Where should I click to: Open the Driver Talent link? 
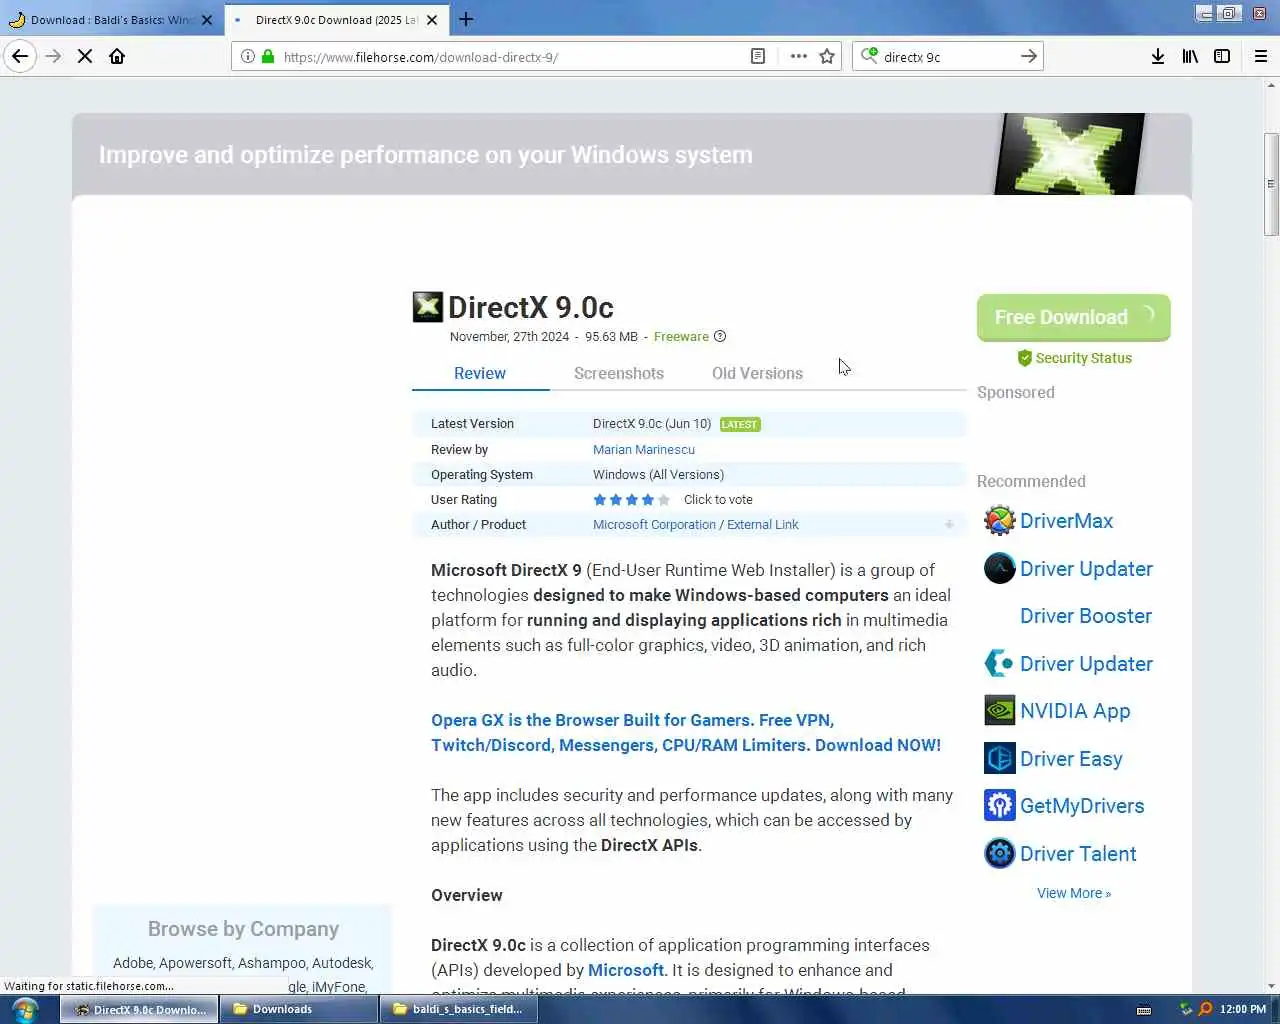click(1078, 854)
